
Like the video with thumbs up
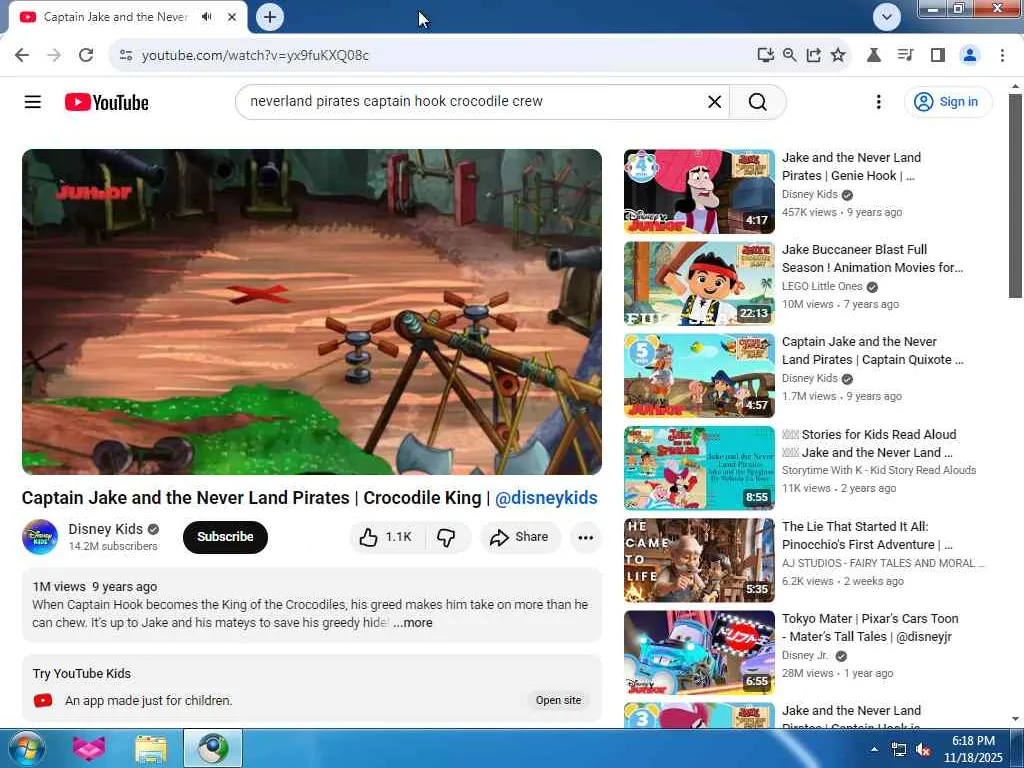pos(387,537)
